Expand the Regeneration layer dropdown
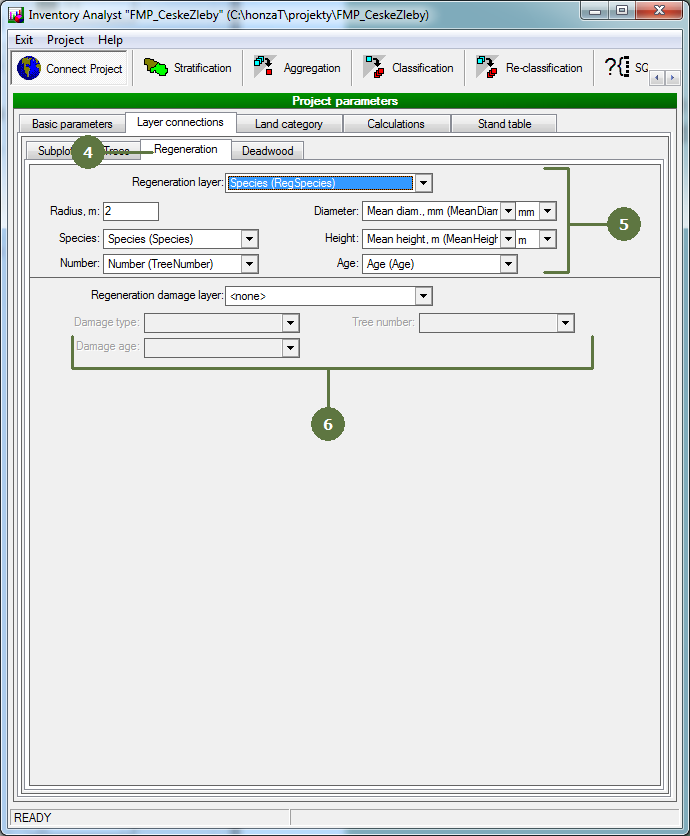 (x=424, y=183)
